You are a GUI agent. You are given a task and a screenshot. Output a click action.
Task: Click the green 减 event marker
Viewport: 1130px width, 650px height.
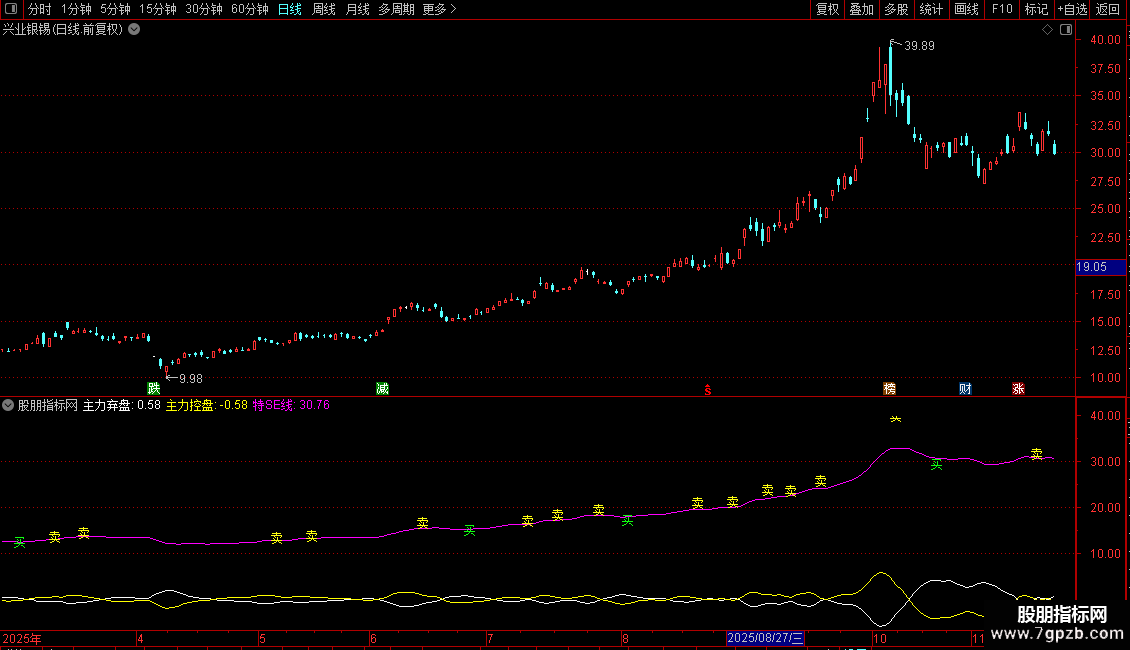click(x=382, y=388)
